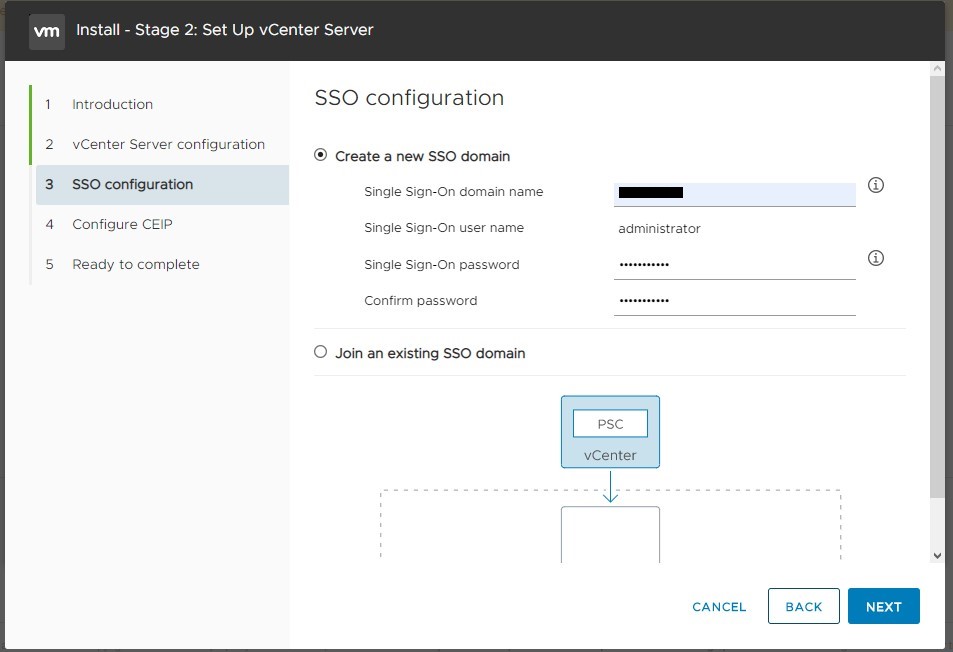Click the VMware vm logo icon
953x652 pixels.
47,31
